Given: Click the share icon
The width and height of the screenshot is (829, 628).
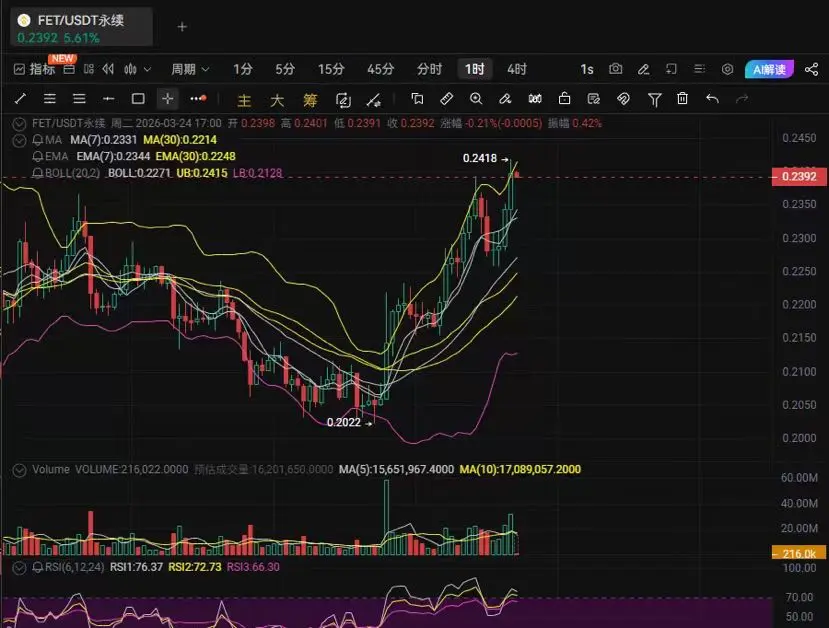Looking at the screenshot, I should click(812, 69).
